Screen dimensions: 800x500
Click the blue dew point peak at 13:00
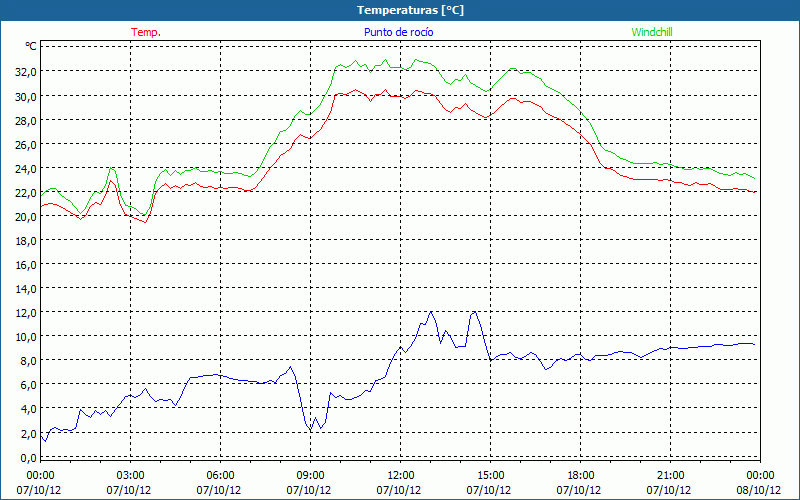click(x=431, y=312)
